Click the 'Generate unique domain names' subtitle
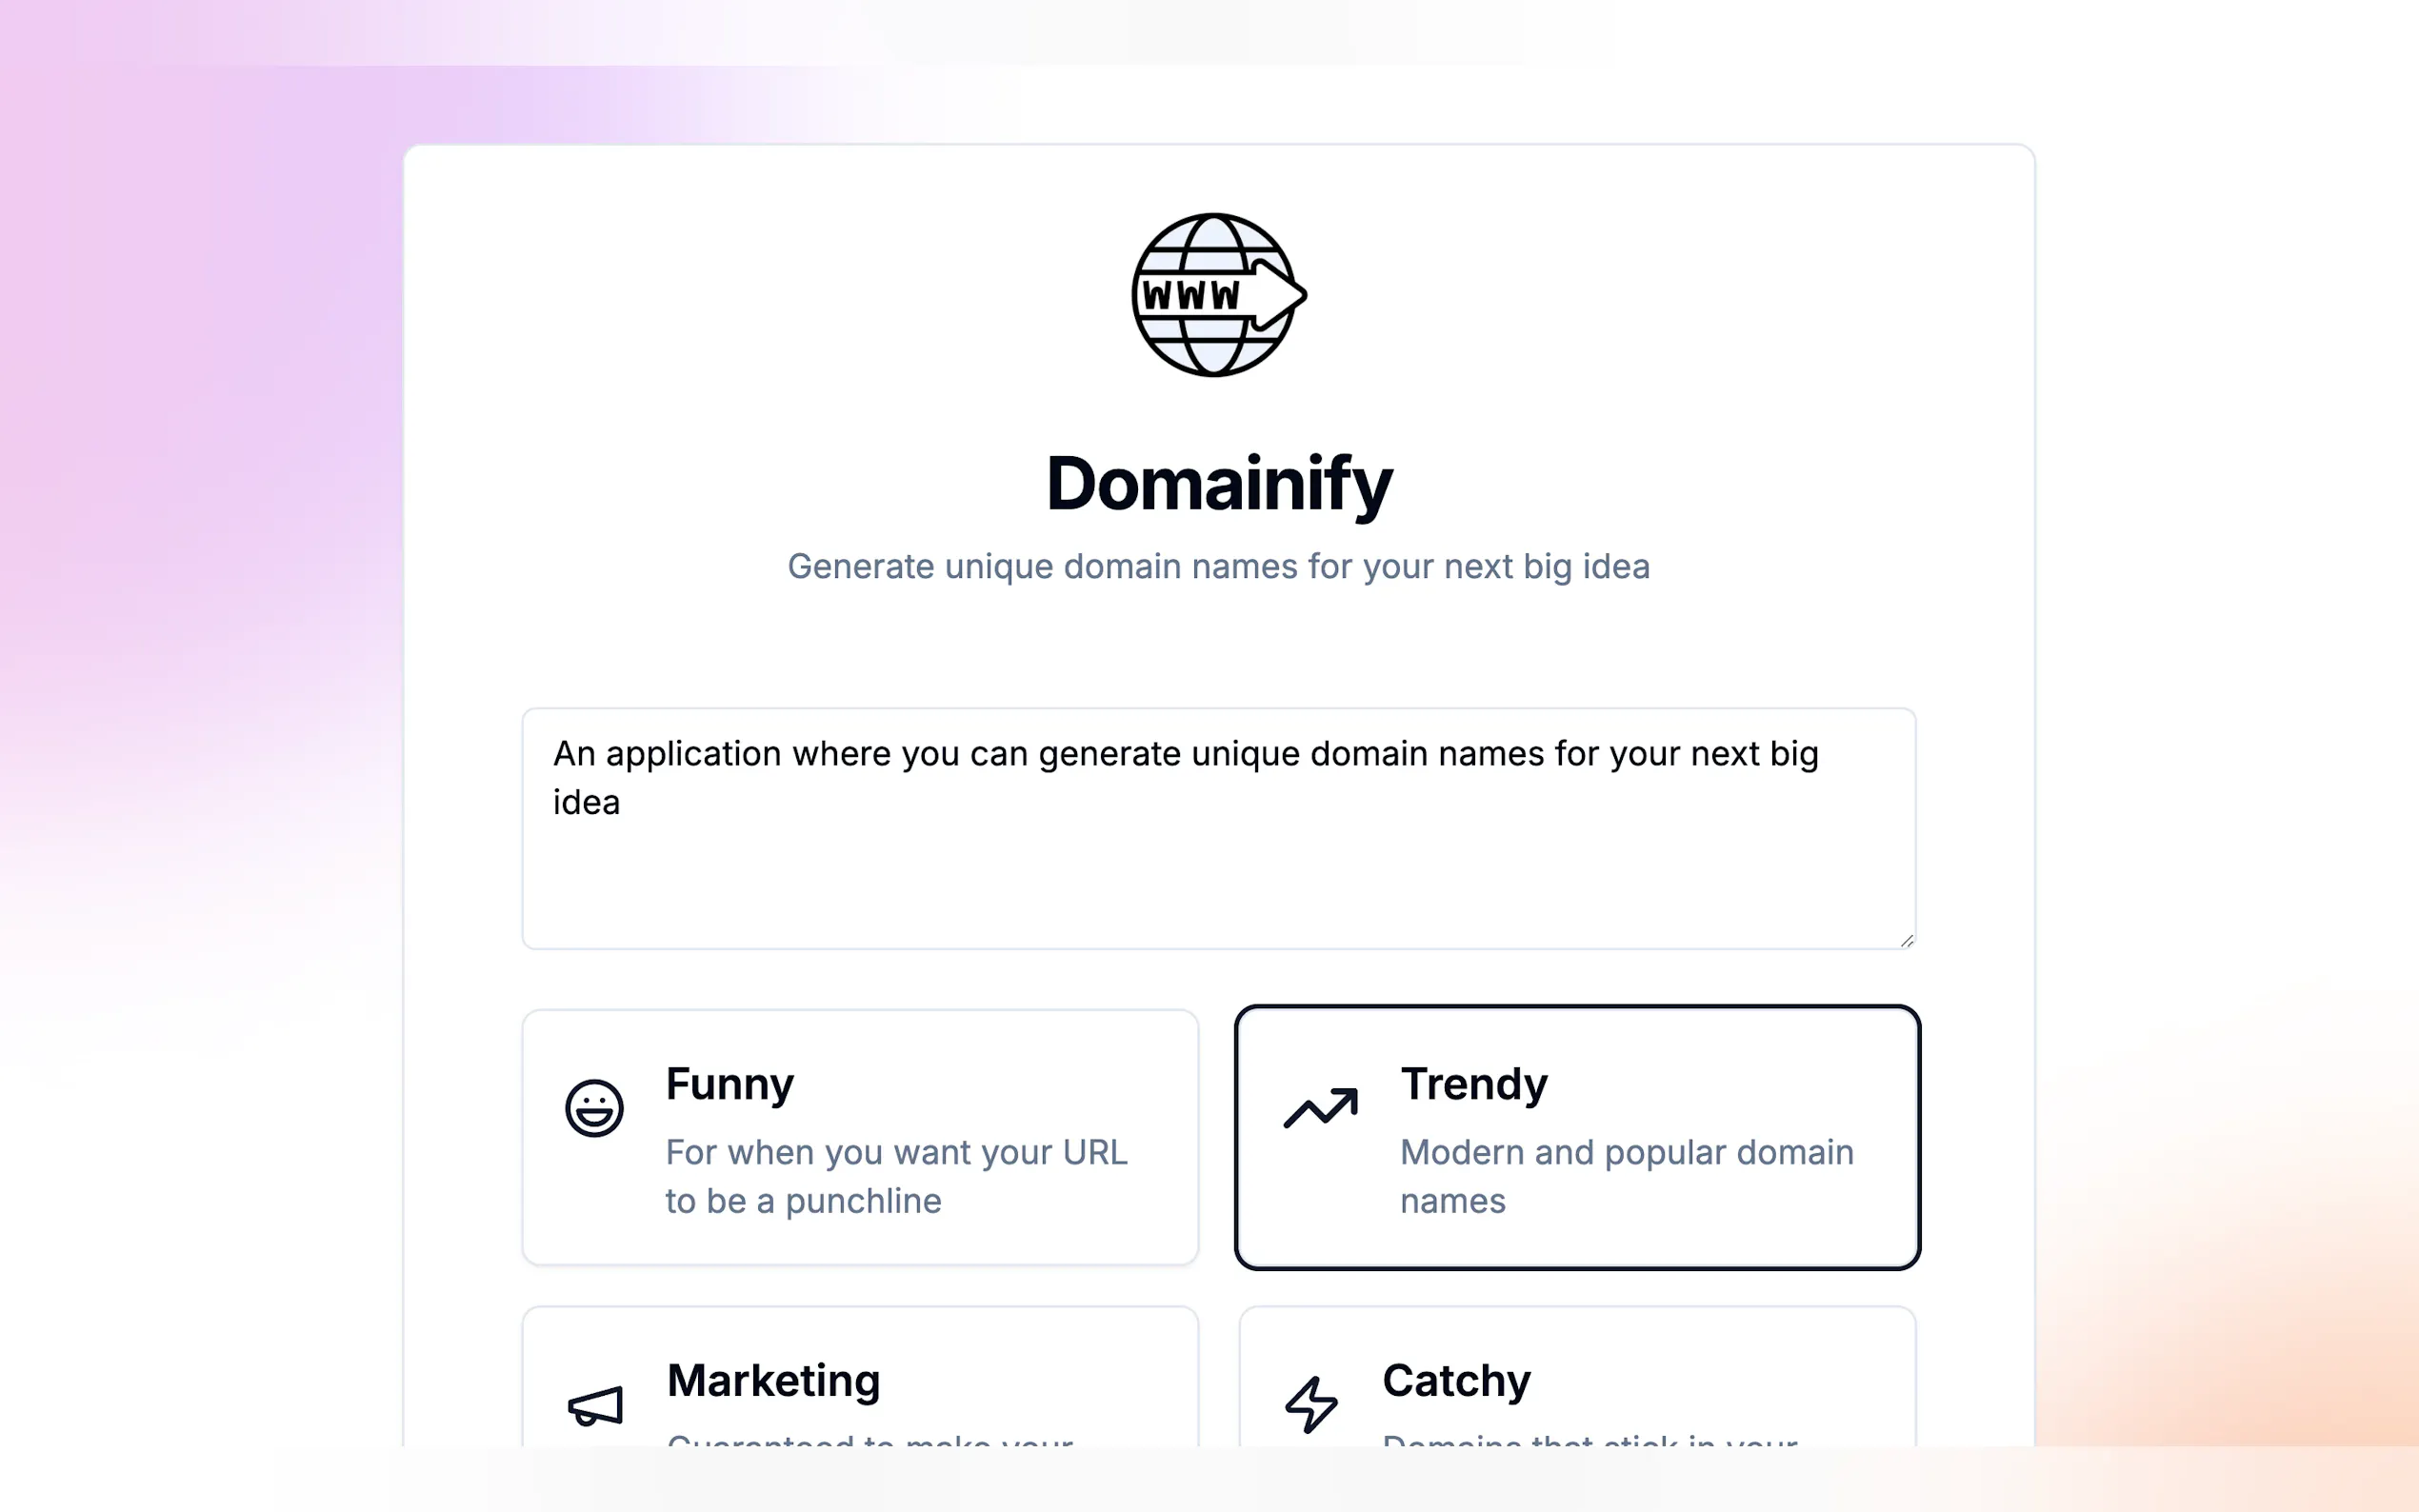 point(1218,567)
